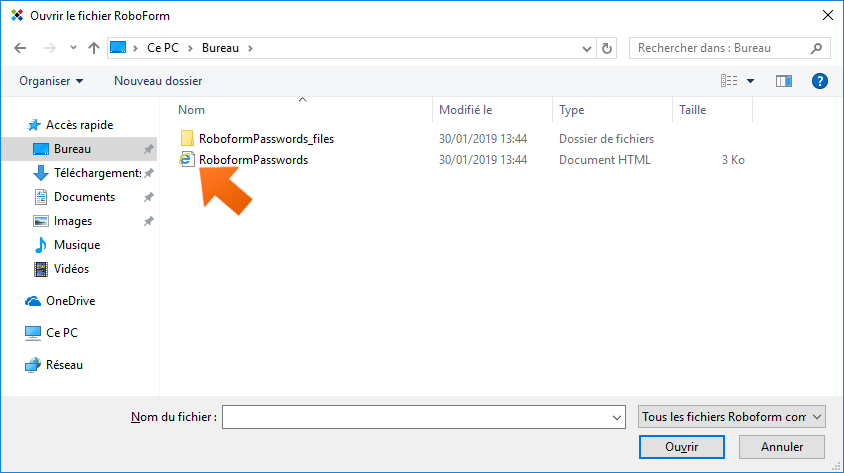Select the RoboformPasswords HTML file
844x473 pixels.
pyautogui.click(x=253, y=160)
